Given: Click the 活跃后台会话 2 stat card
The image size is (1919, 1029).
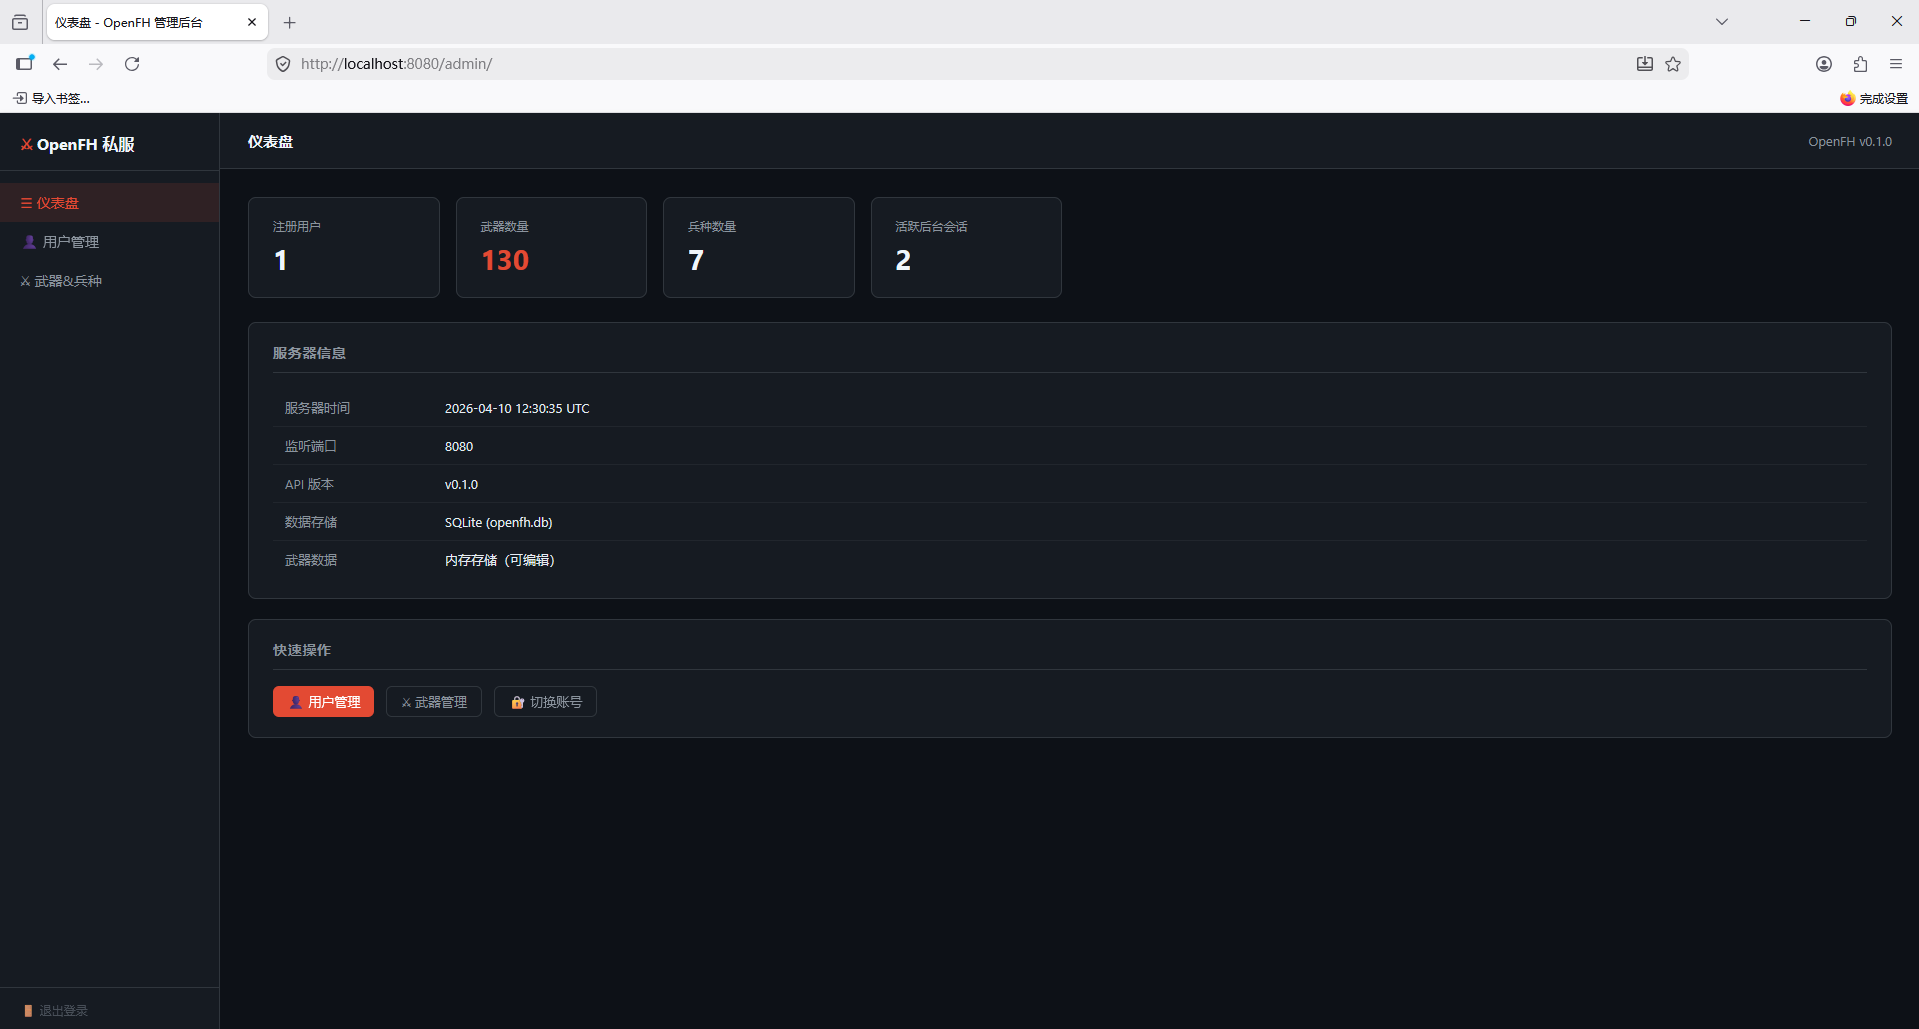Looking at the screenshot, I should 966,247.
